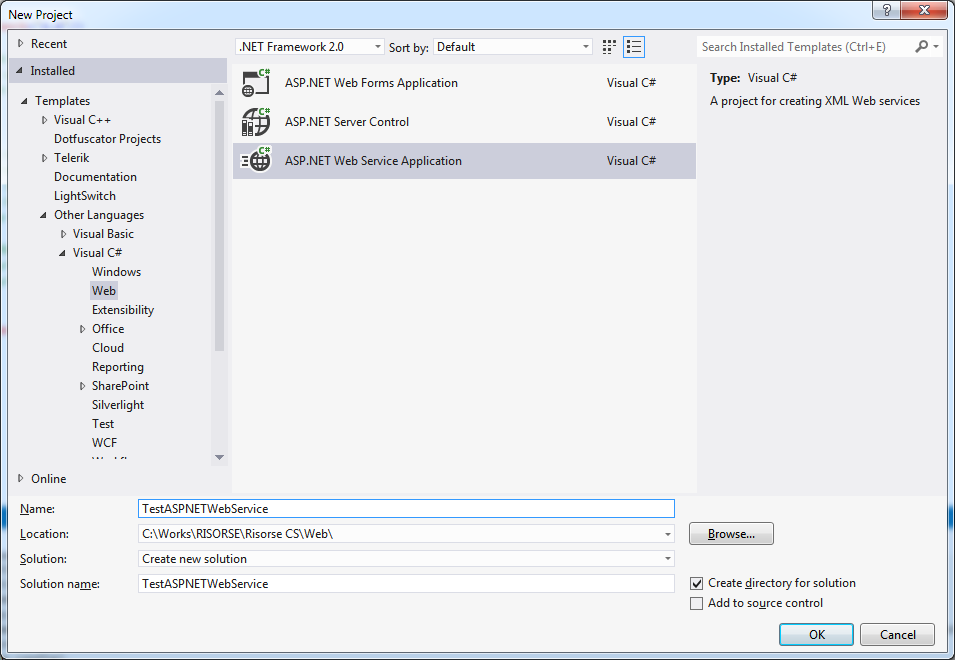Collapse the Templates tree node

click(x=24, y=101)
